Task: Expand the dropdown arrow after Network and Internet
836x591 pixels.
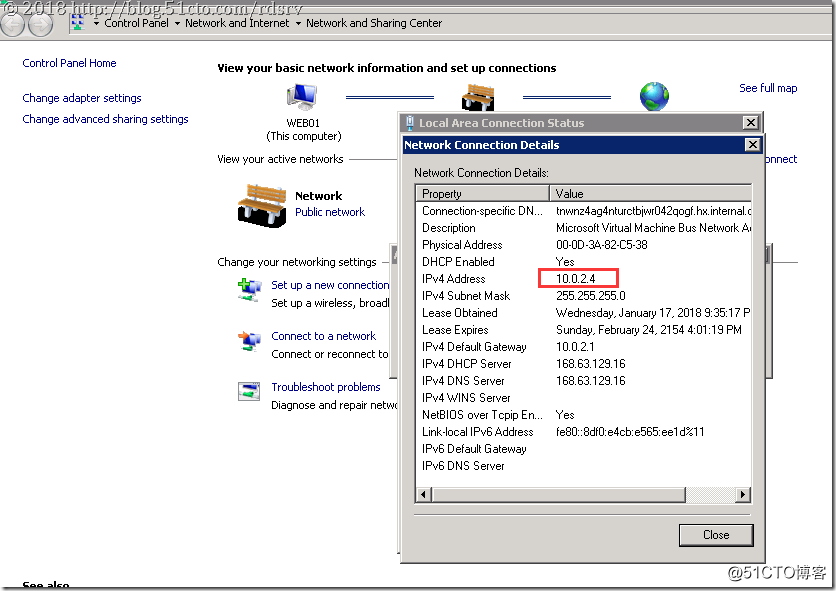Action: point(298,23)
